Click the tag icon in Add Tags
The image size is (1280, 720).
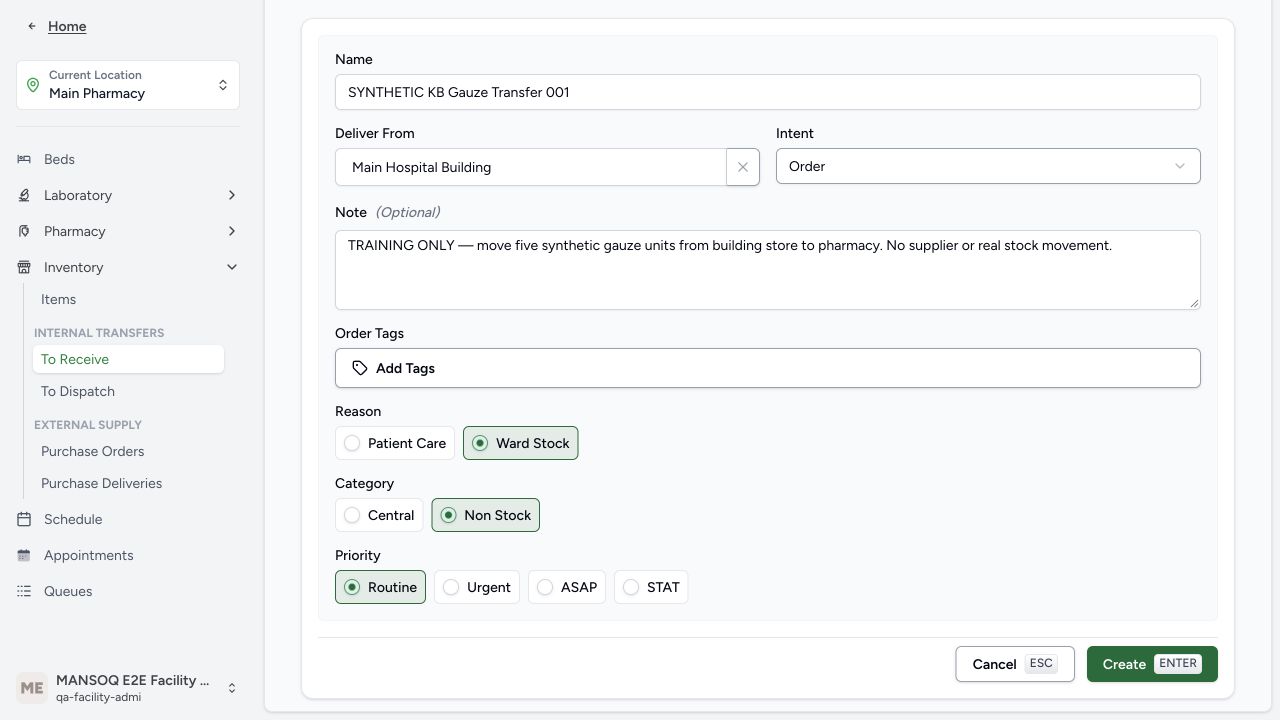[360, 368]
